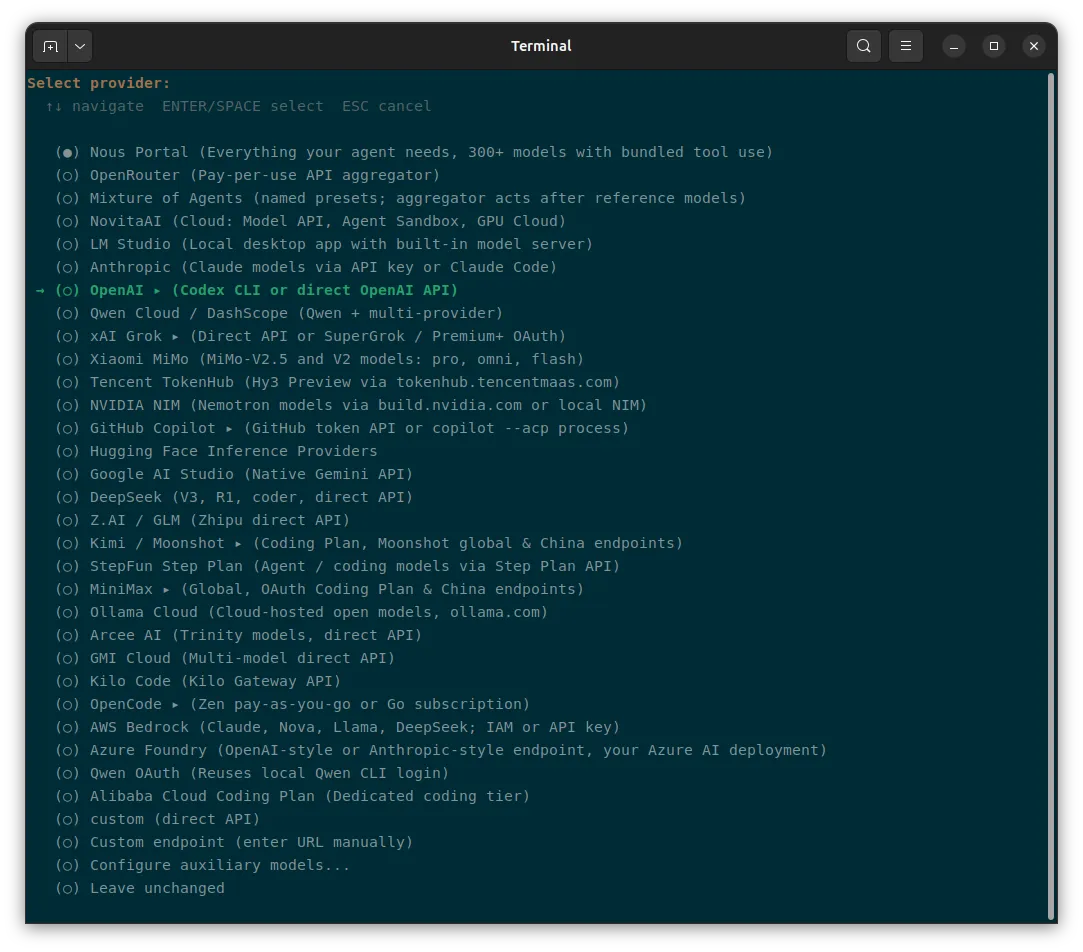Select the Anthropic provider radio button
This screenshot has width=1083, height=952.
tap(67, 267)
